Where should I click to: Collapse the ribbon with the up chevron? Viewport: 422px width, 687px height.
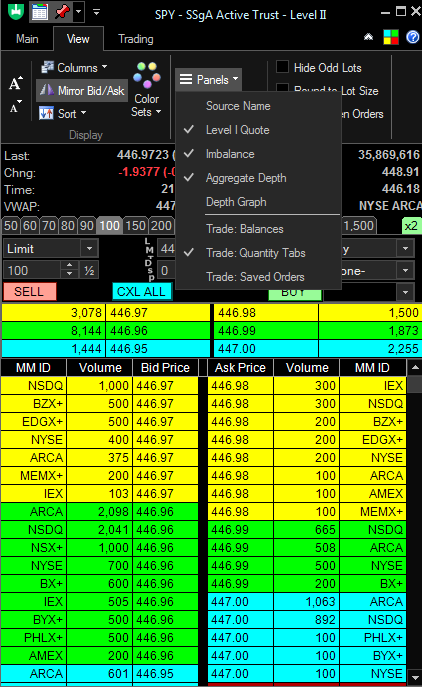click(x=369, y=37)
